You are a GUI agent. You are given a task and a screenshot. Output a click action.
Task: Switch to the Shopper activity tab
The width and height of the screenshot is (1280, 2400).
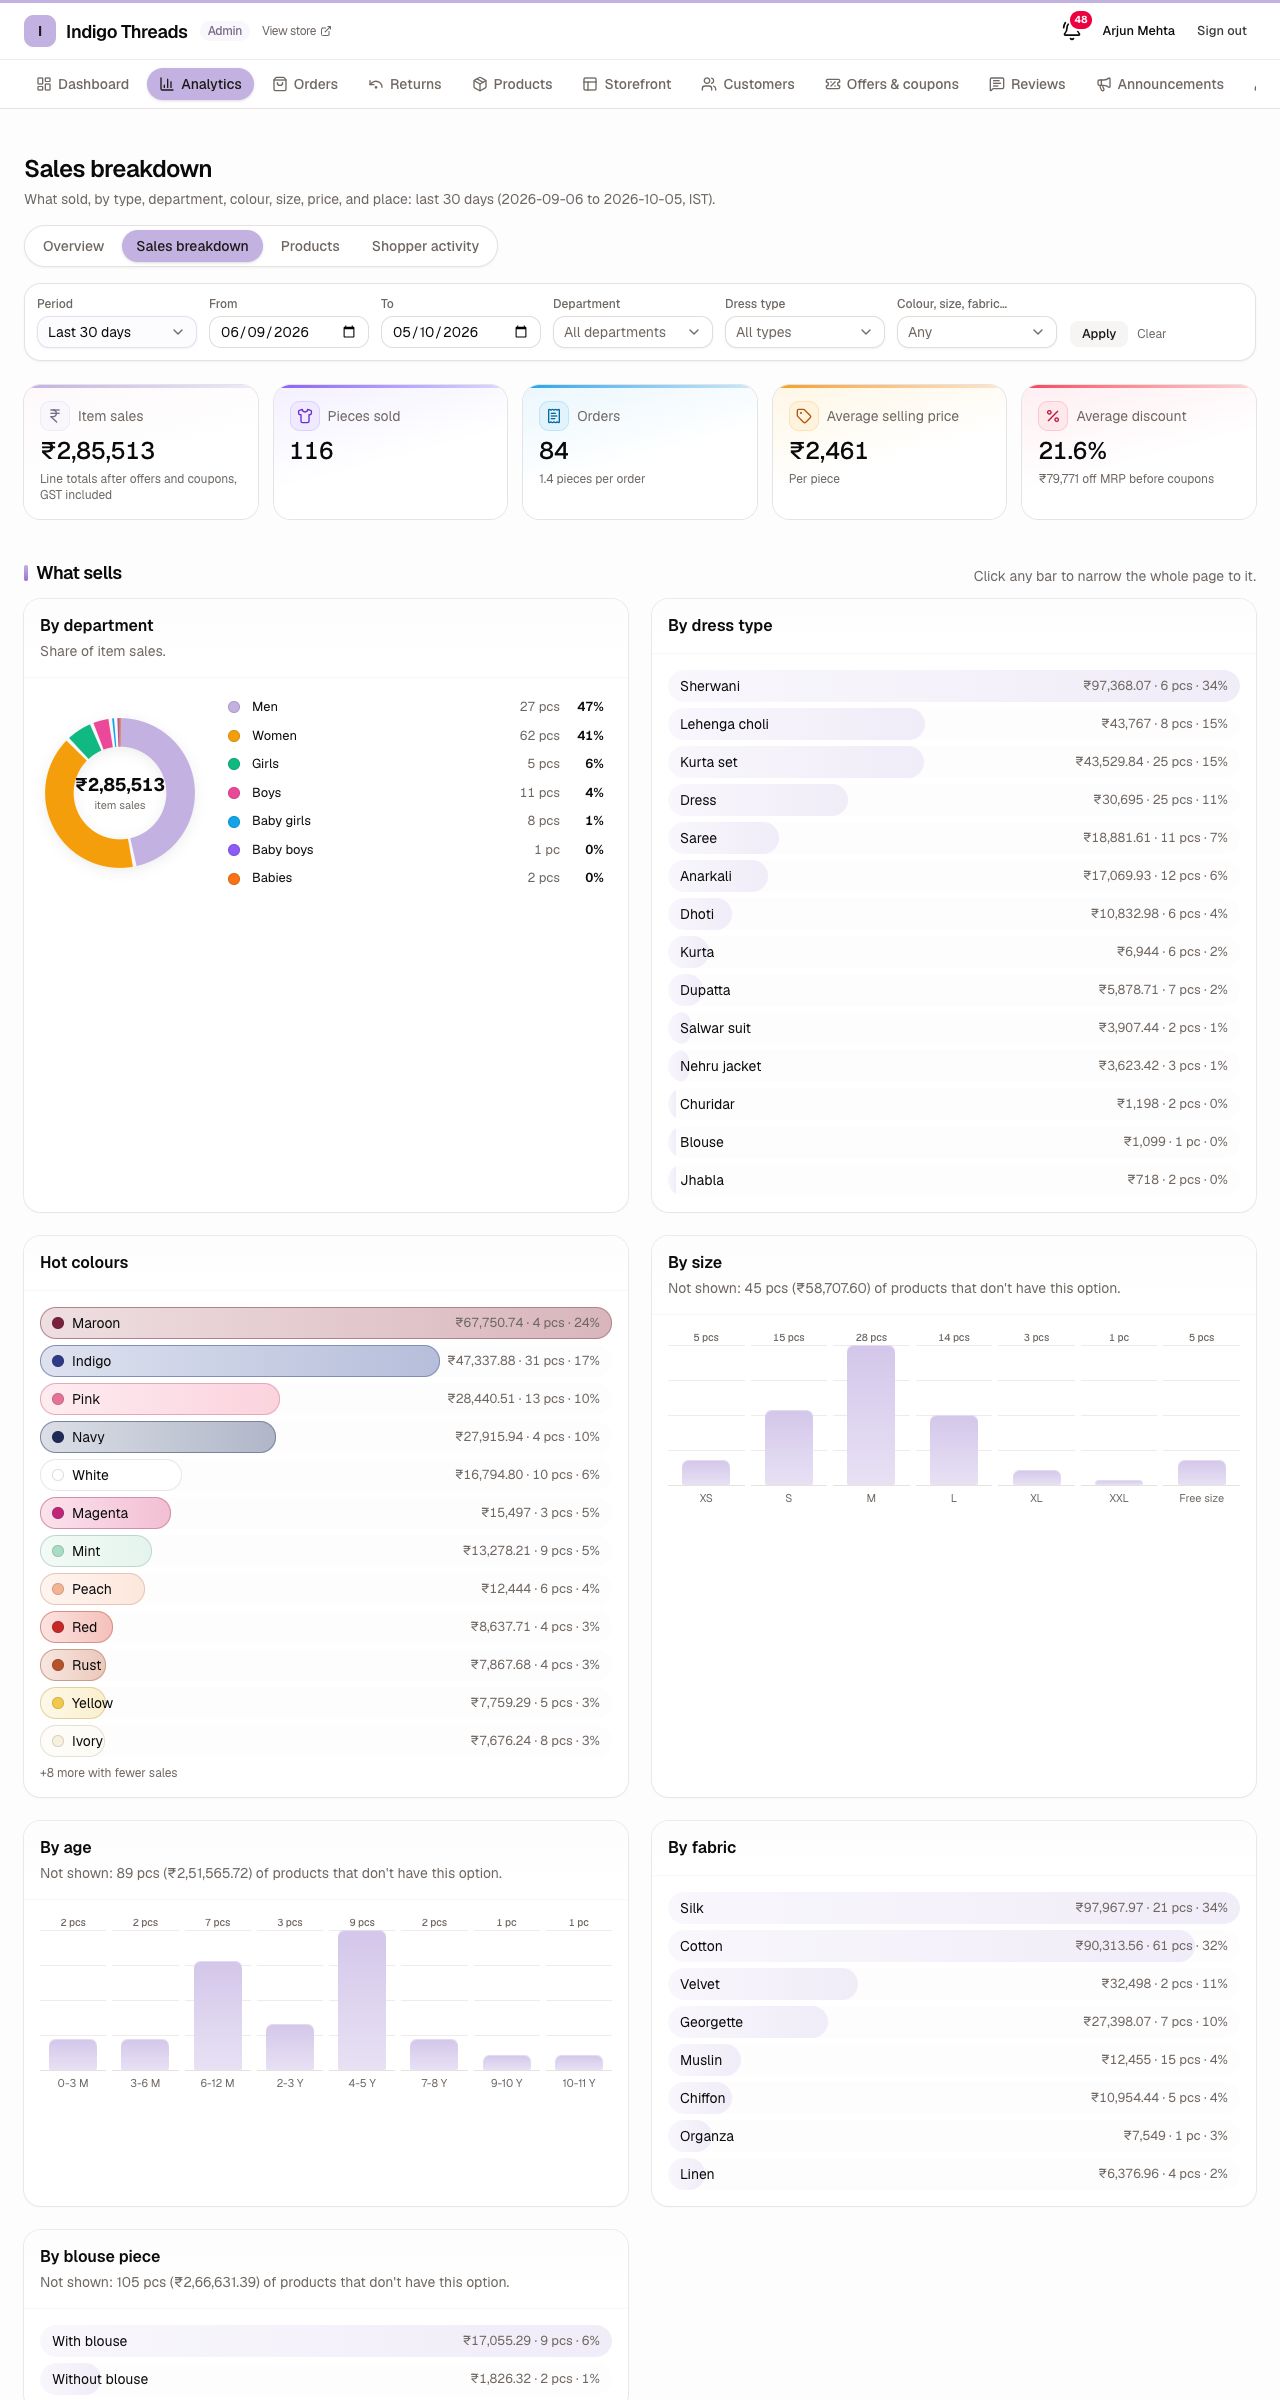[x=425, y=246]
